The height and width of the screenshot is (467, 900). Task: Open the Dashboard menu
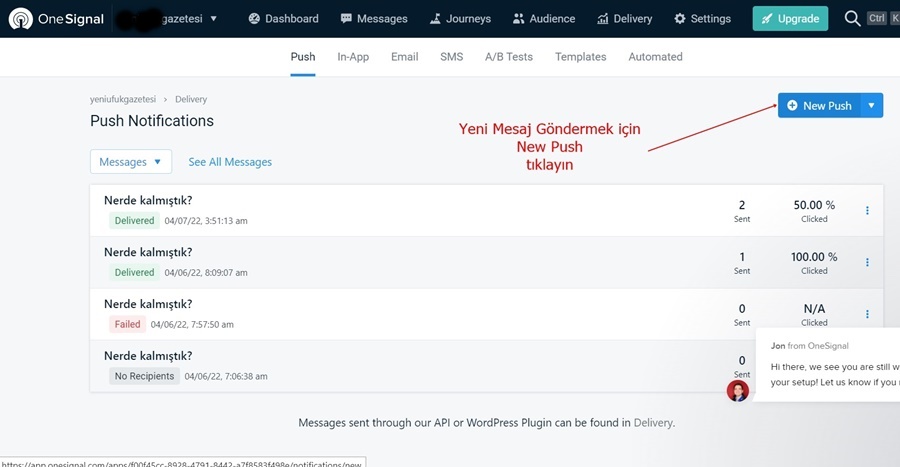pos(284,19)
